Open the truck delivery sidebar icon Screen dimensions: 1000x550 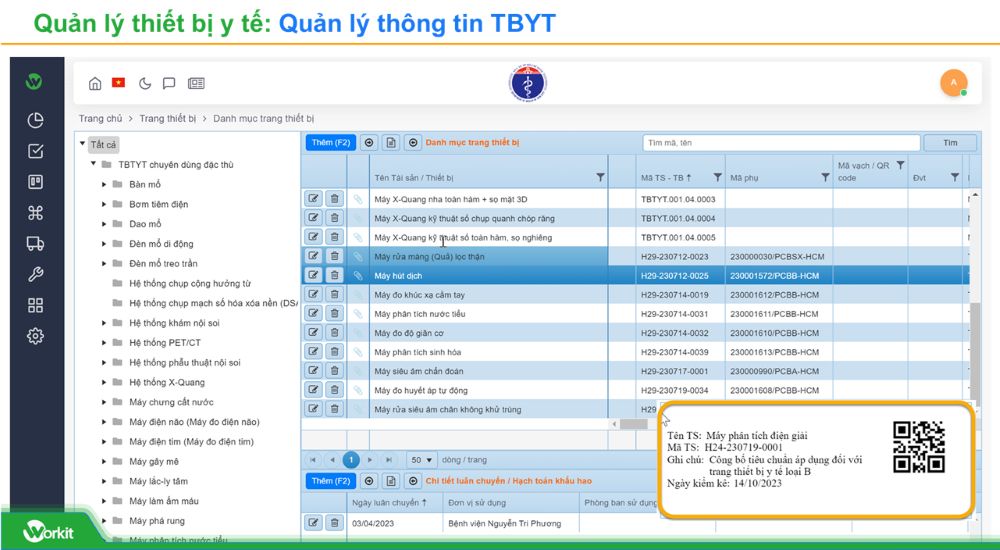[x=36, y=243]
